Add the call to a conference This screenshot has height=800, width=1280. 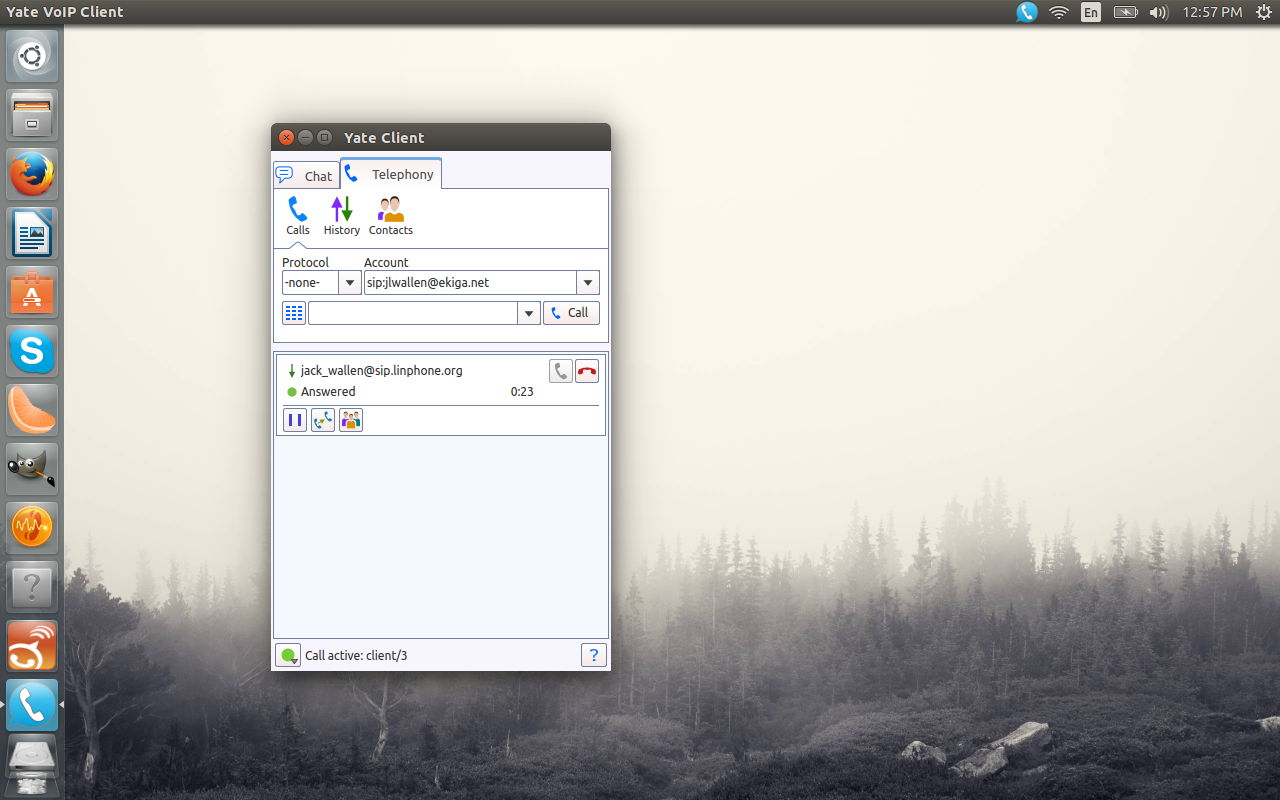click(351, 420)
